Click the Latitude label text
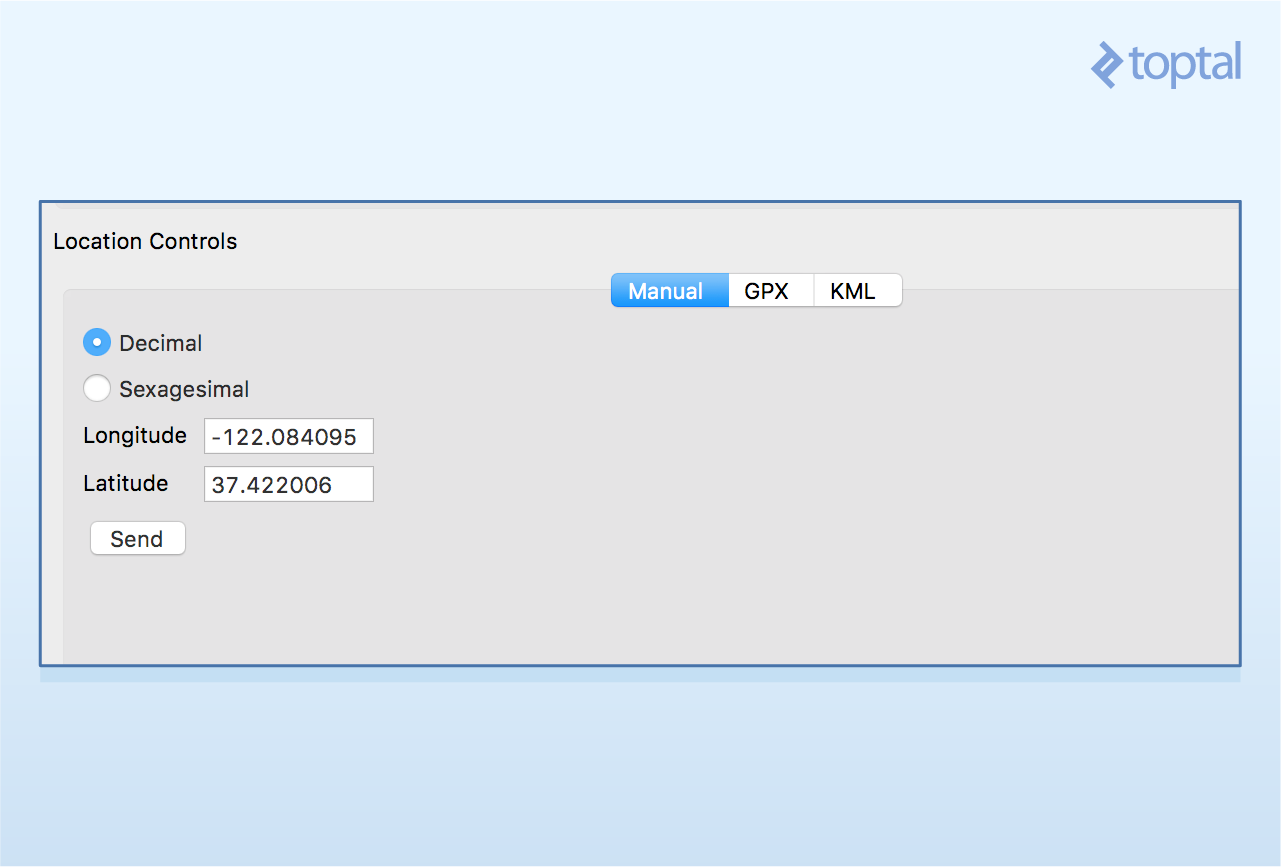Screen dimensions: 1281x867 pyautogui.click(x=125, y=483)
